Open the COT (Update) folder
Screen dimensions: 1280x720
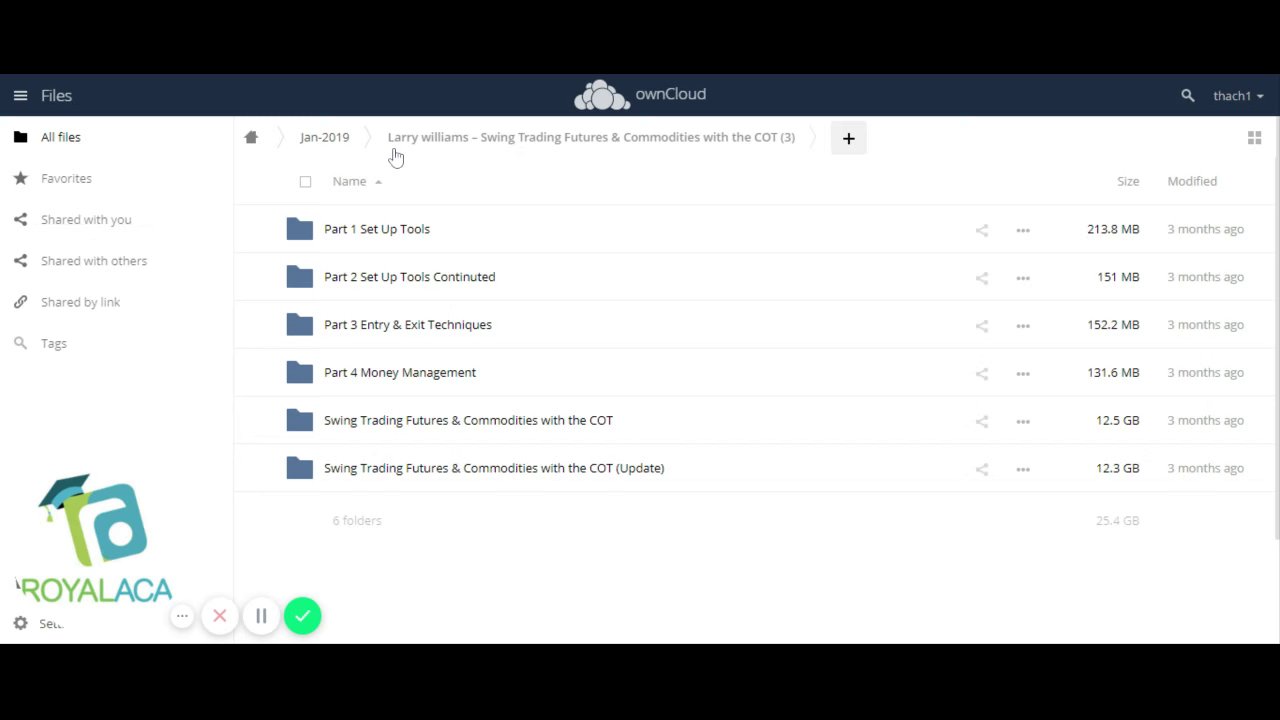(494, 468)
